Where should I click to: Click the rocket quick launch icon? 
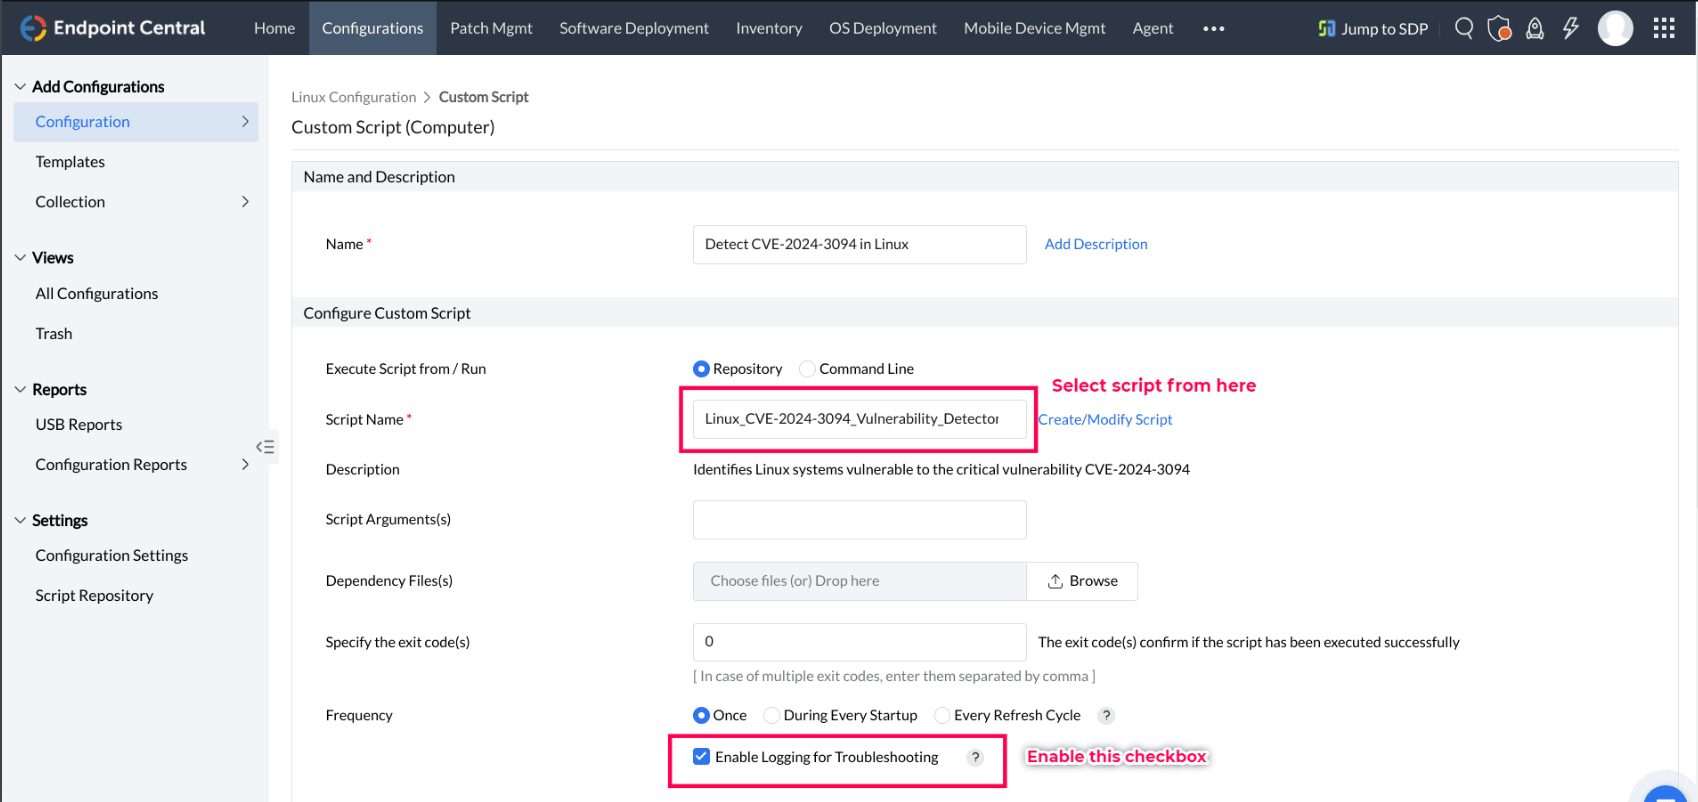click(x=1535, y=28)
